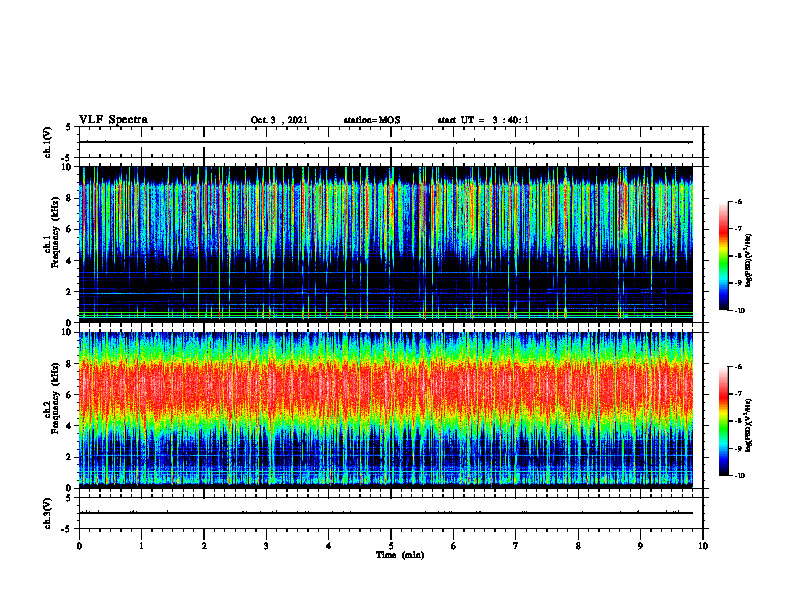Click the ch.1(V) axis "5" tick label

69,127
